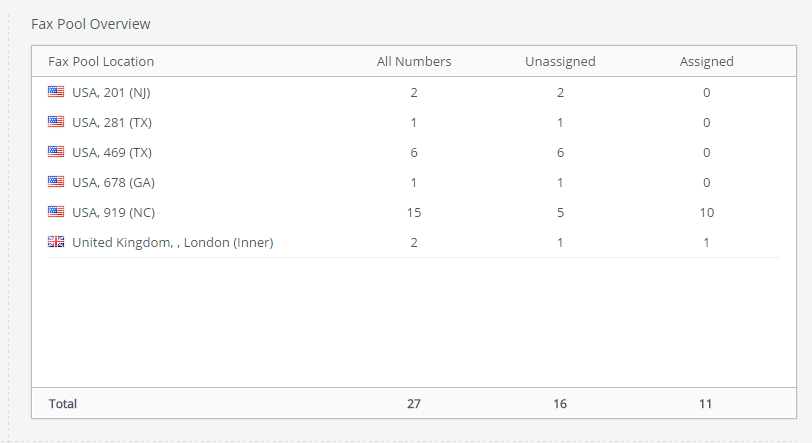Open the USA, 919 (NC) location entry

pyautogui.click(x=113, y=212)
